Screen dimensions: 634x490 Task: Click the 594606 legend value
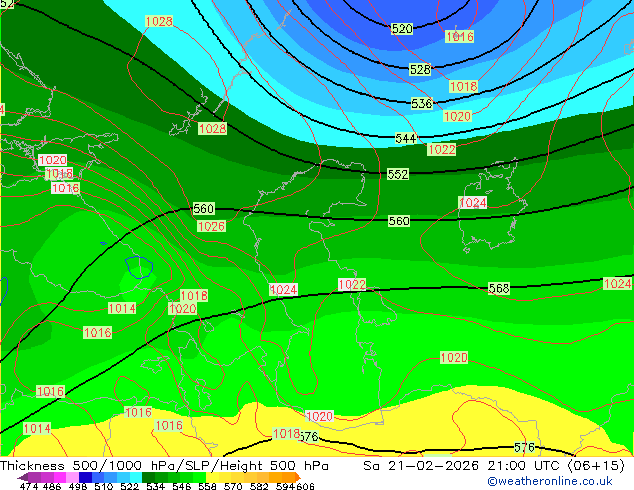pyautogui.click(x=295, y=486)
